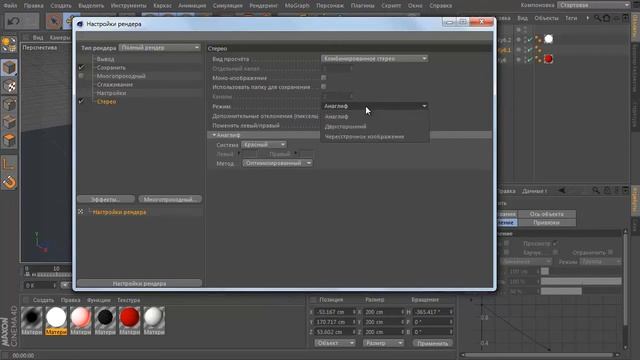Adjust the 50 % slider in attributes panel
This screenshot has width=640, height=360.
pos(581,291)
